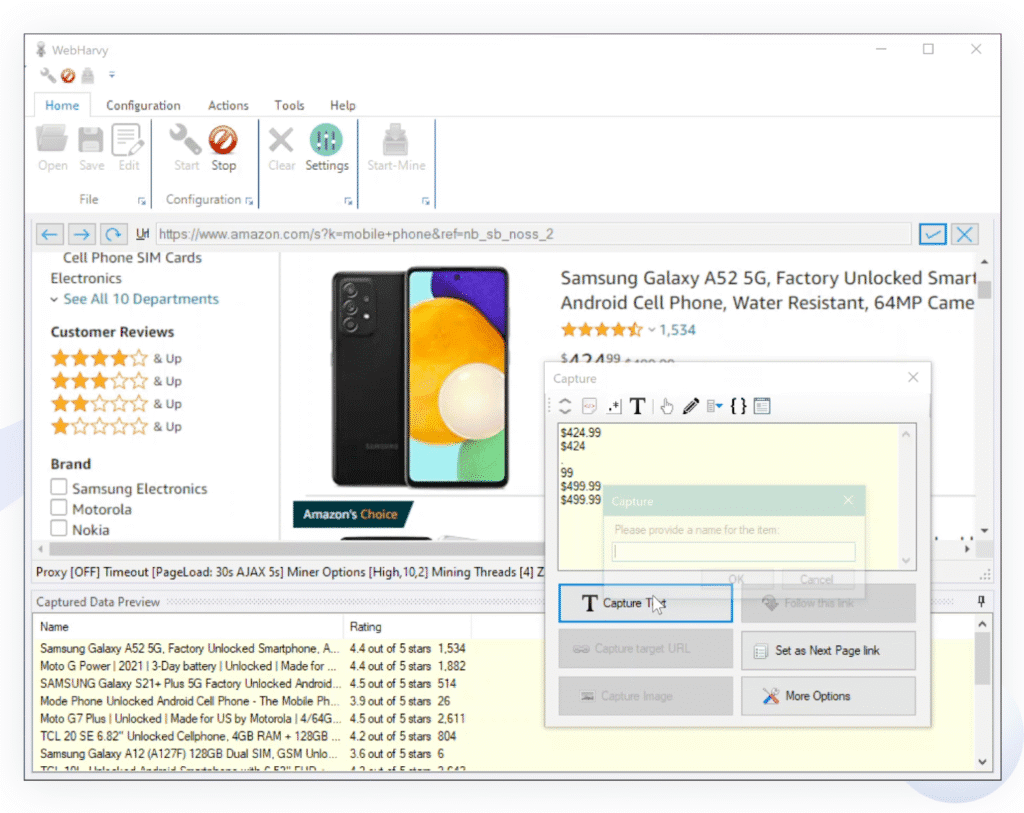
Task: Tick the Motorola brand checkbox
Action: (60, 509)
